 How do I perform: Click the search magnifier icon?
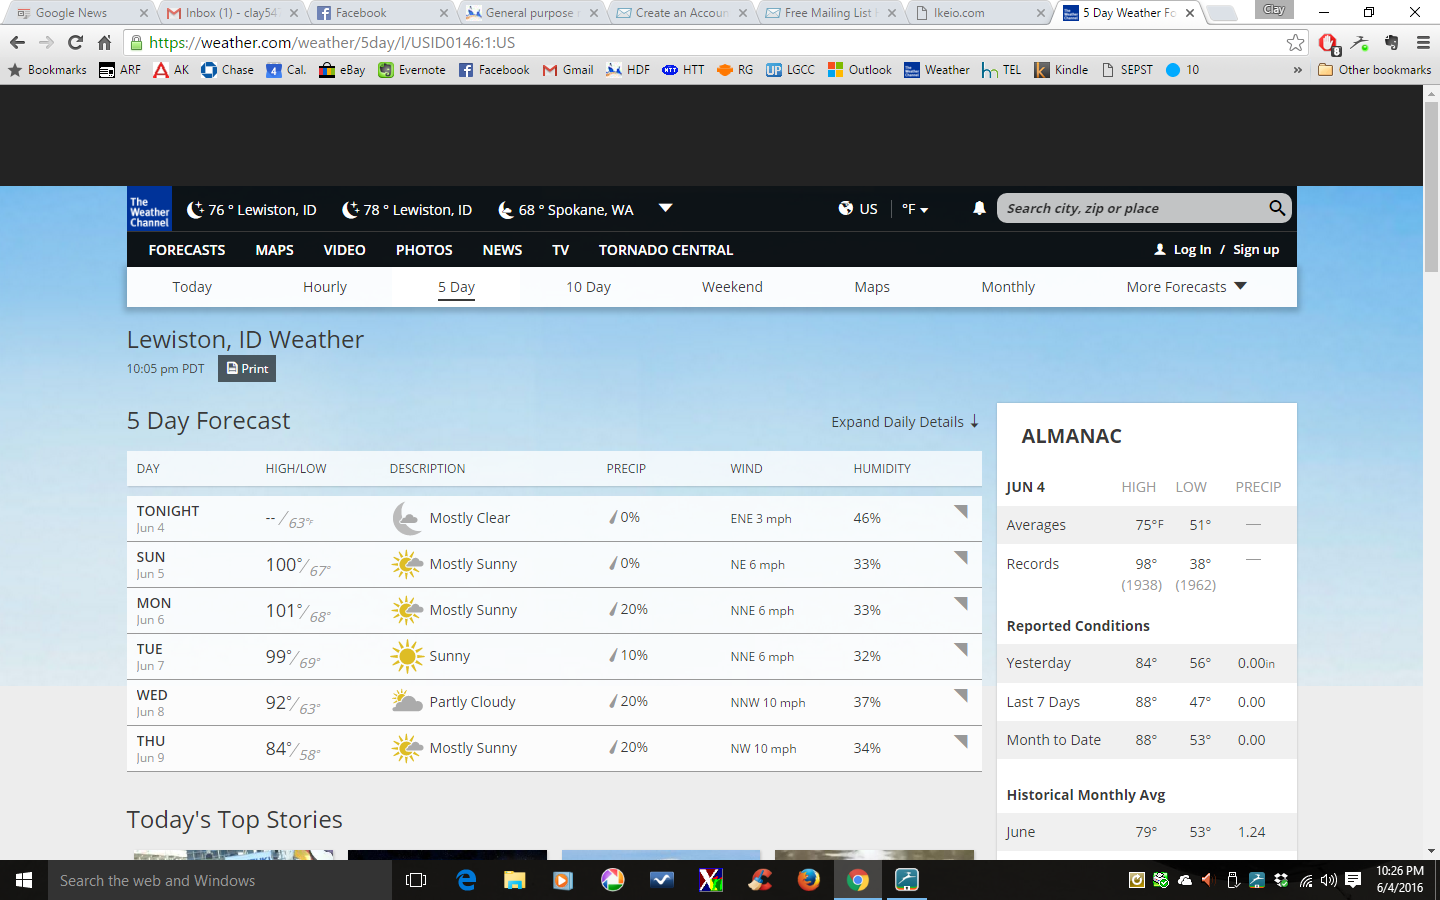(1276, 208)
